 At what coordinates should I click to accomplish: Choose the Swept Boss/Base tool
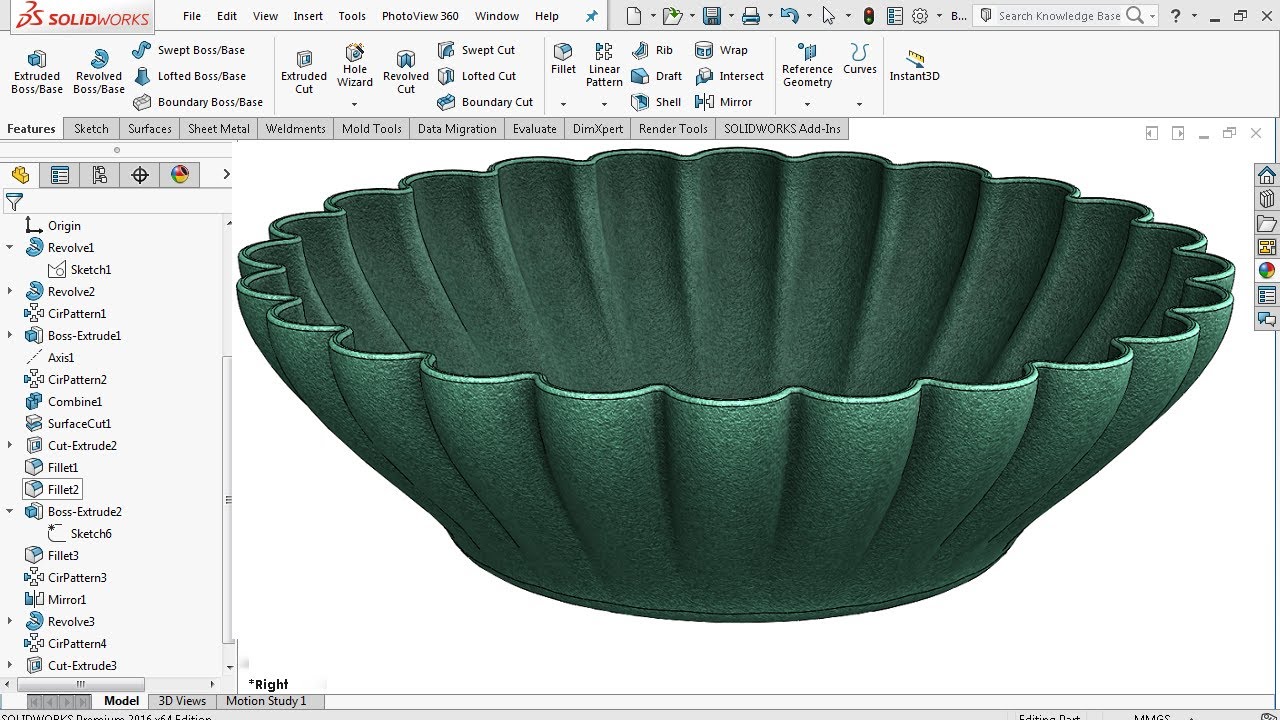pyautogui.click(x=188, y=50)
